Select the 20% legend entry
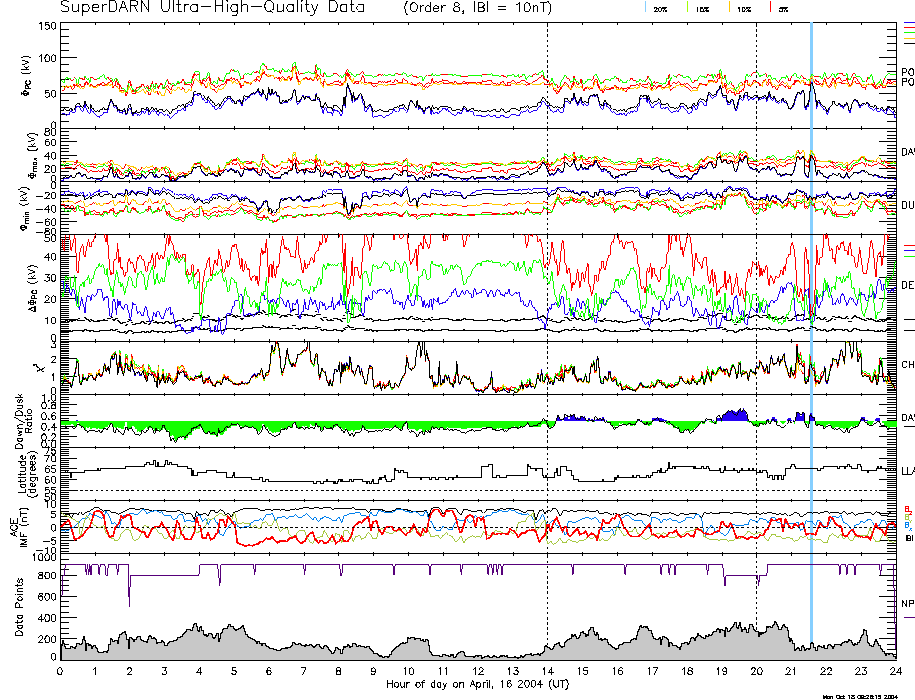915x700 pixels. [658, 8]
